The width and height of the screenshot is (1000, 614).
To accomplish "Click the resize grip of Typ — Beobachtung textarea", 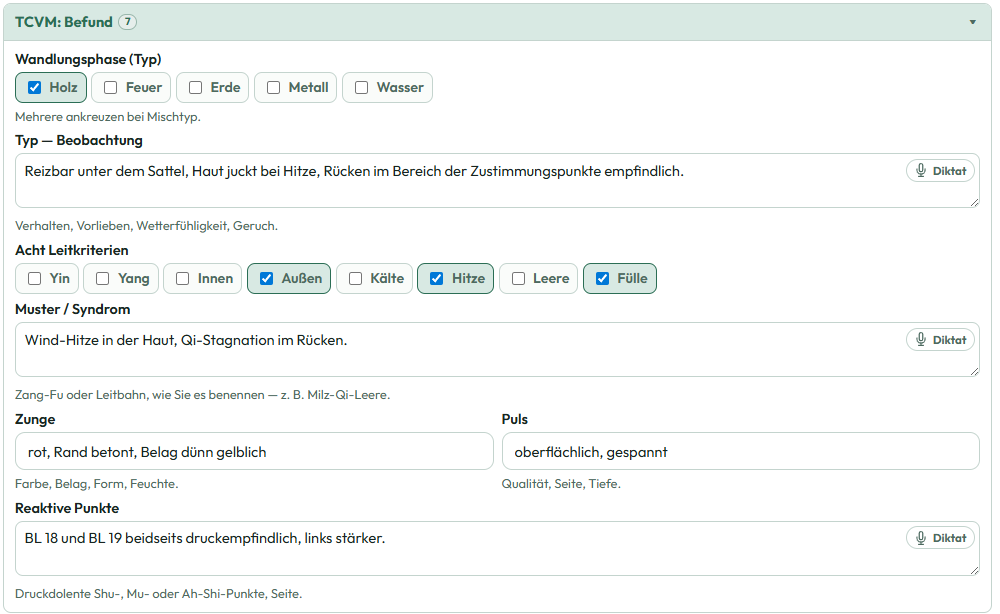I will pos(974,203).
